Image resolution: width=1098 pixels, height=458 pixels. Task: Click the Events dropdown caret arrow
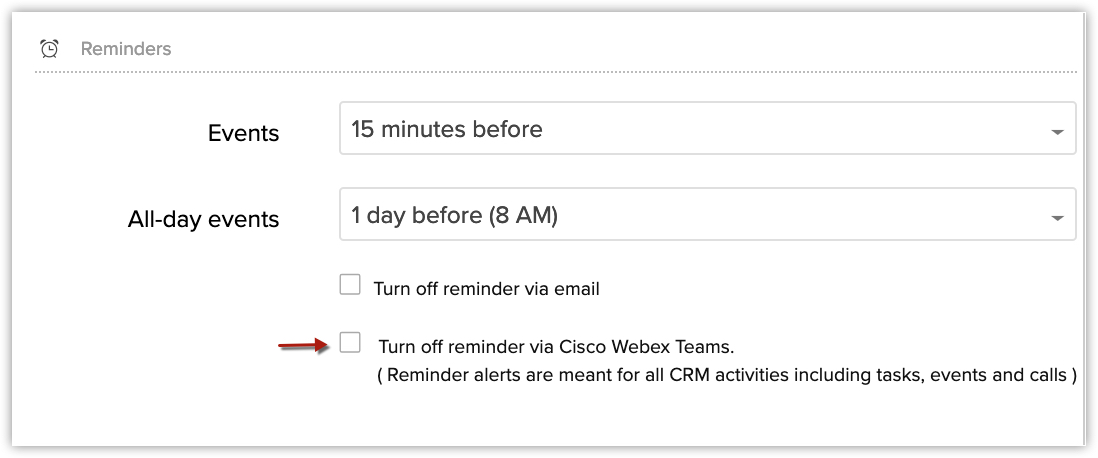1057,131
